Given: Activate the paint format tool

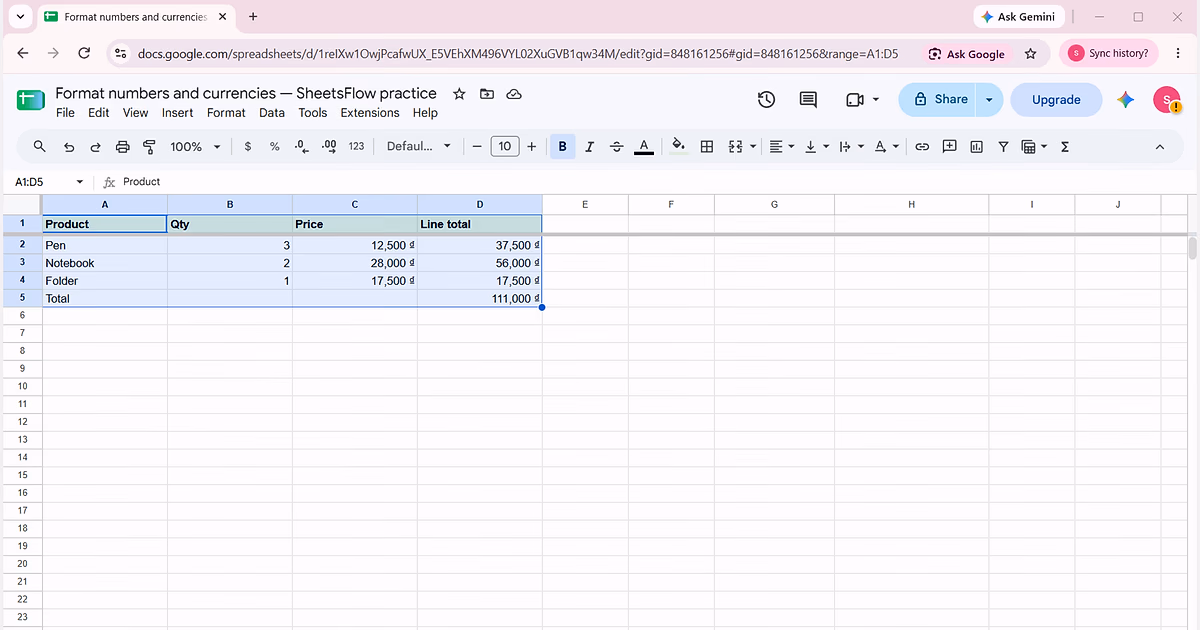Looking at the screenshot, I should tap(149, 146).
